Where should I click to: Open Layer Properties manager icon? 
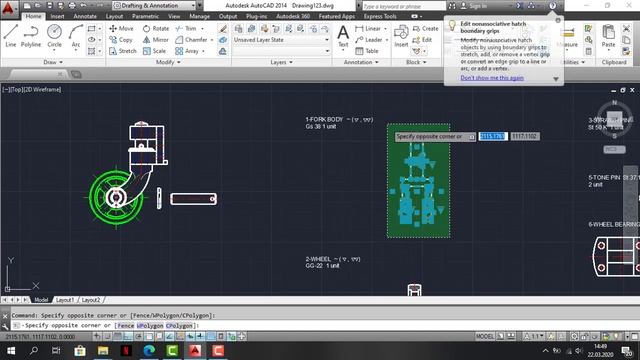click(x=239, y=29)
